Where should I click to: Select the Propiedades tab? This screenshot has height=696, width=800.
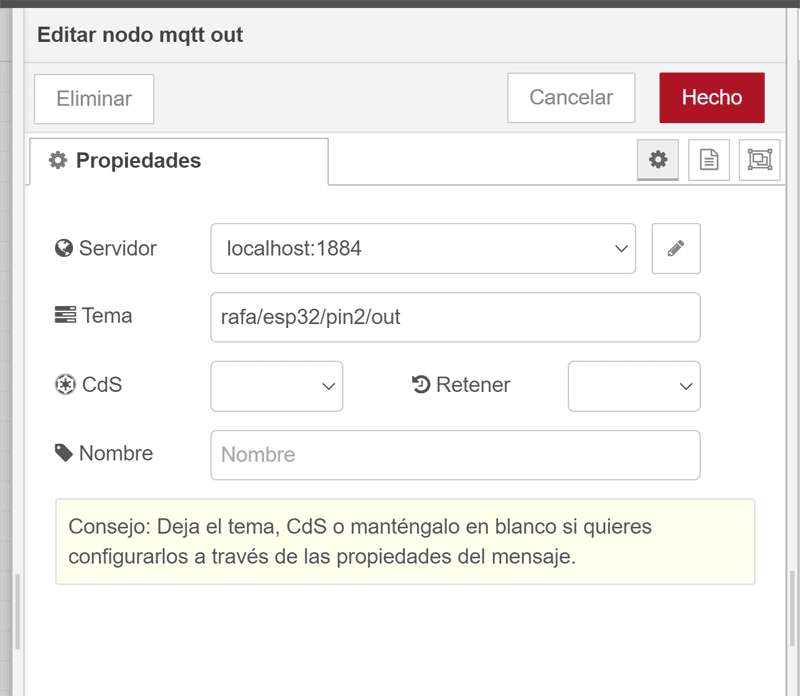[x=179, y=161]
